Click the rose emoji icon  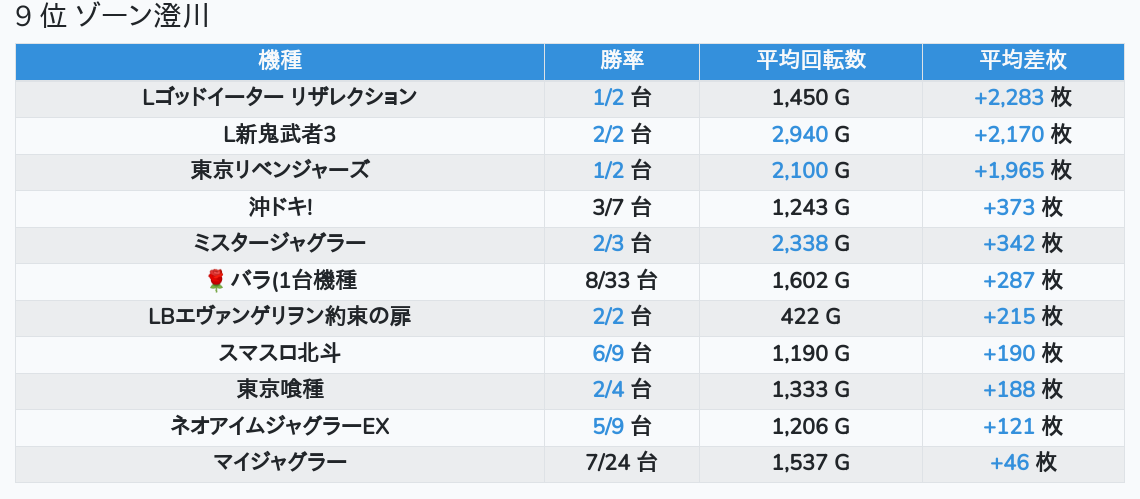216,281
